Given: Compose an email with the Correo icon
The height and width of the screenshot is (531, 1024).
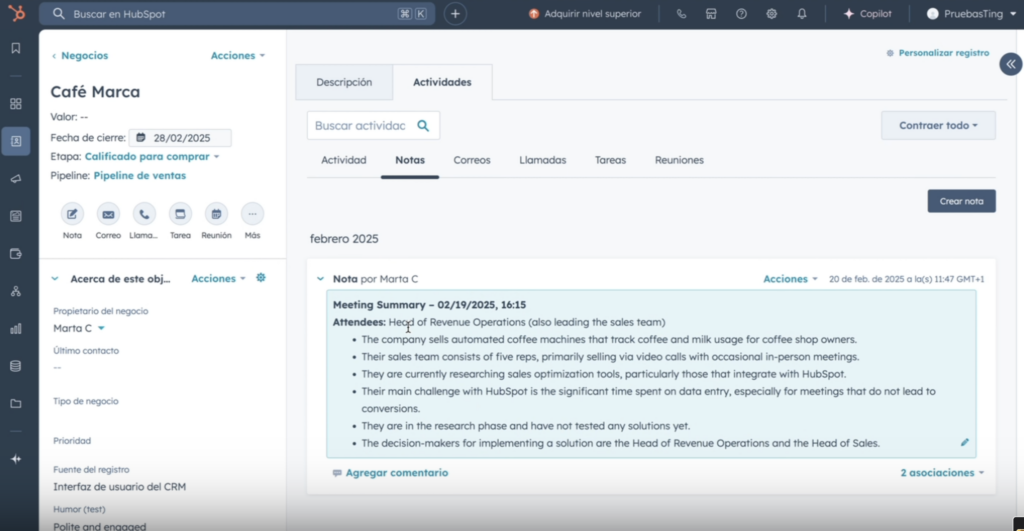Looking at the screenshot, I should (x=108, y=214).
